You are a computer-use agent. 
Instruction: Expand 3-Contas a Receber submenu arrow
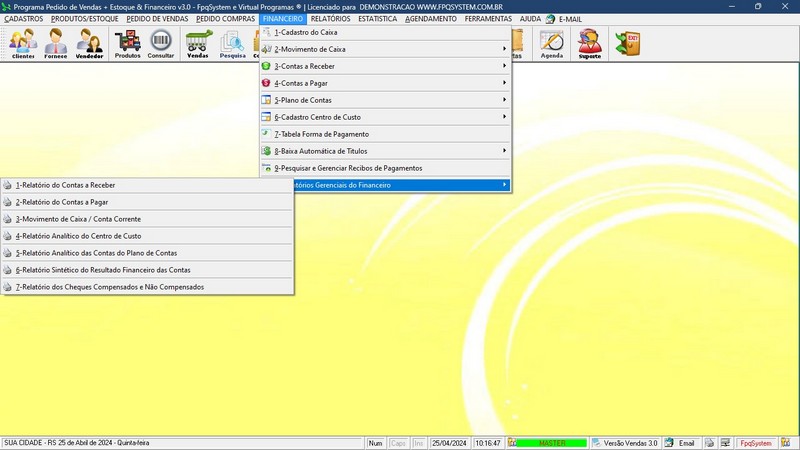504,66
